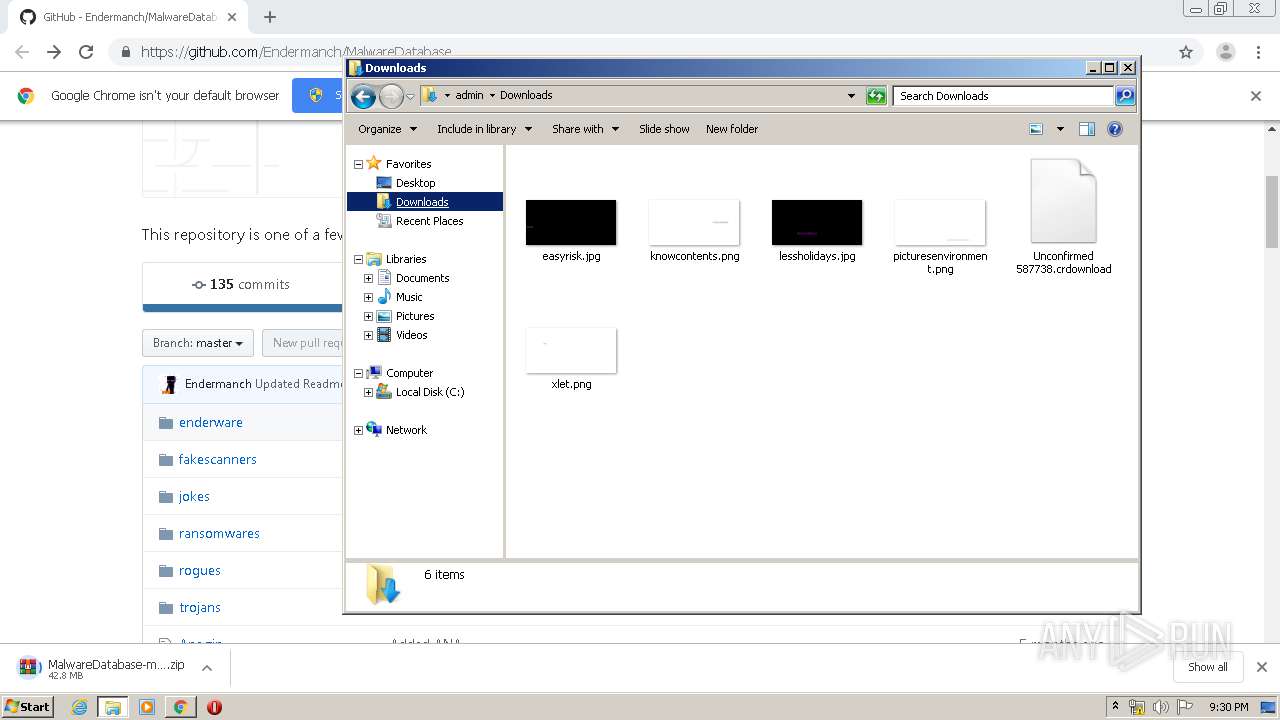This screenshot has width=1280, height=720.
Task: Show hidden tray icons
Action: [x=1116, y=706]
